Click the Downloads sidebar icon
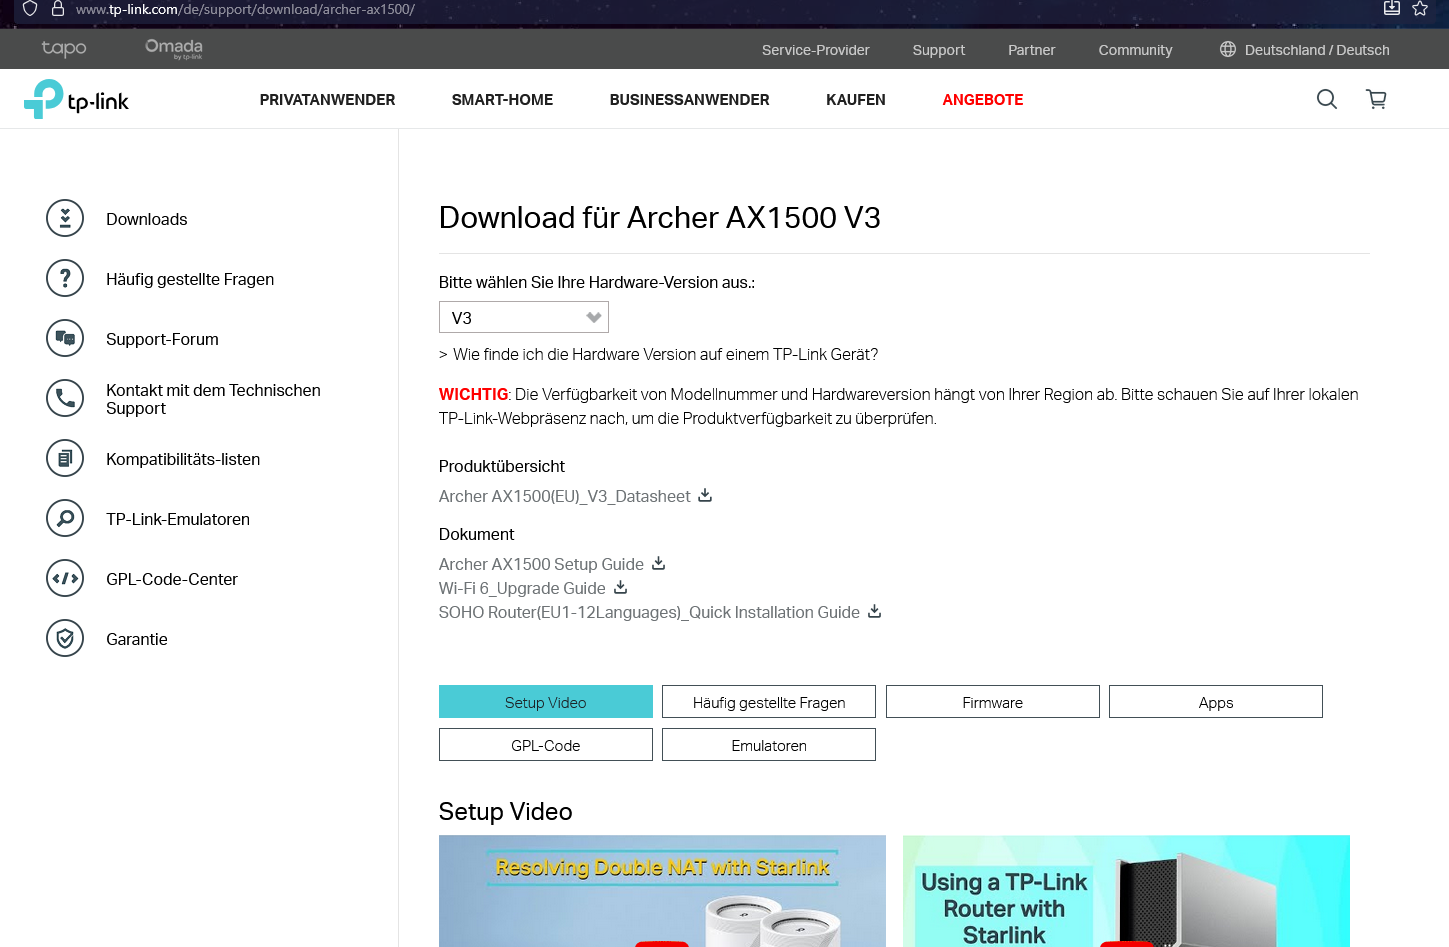The image size is (1449, 947). tap(65, 218)
